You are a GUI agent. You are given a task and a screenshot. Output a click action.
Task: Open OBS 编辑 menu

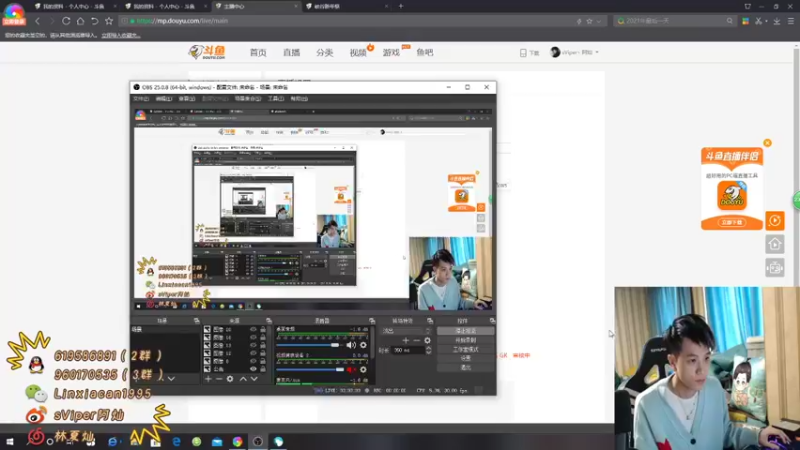pos(164,98)
